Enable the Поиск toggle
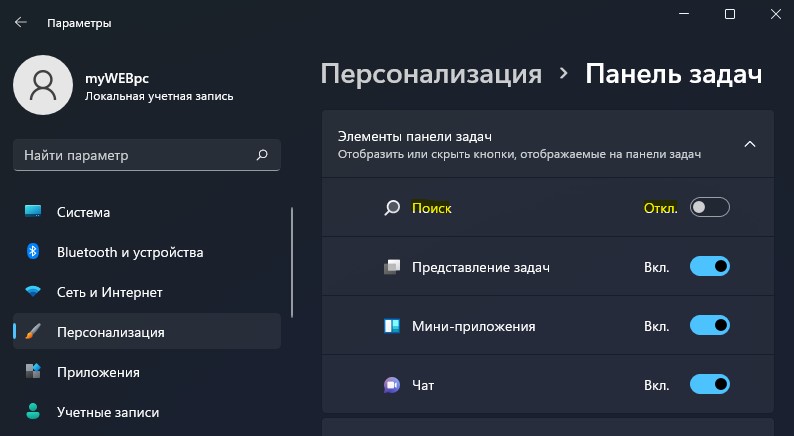The image size is (794, 436). pos(709,207)
